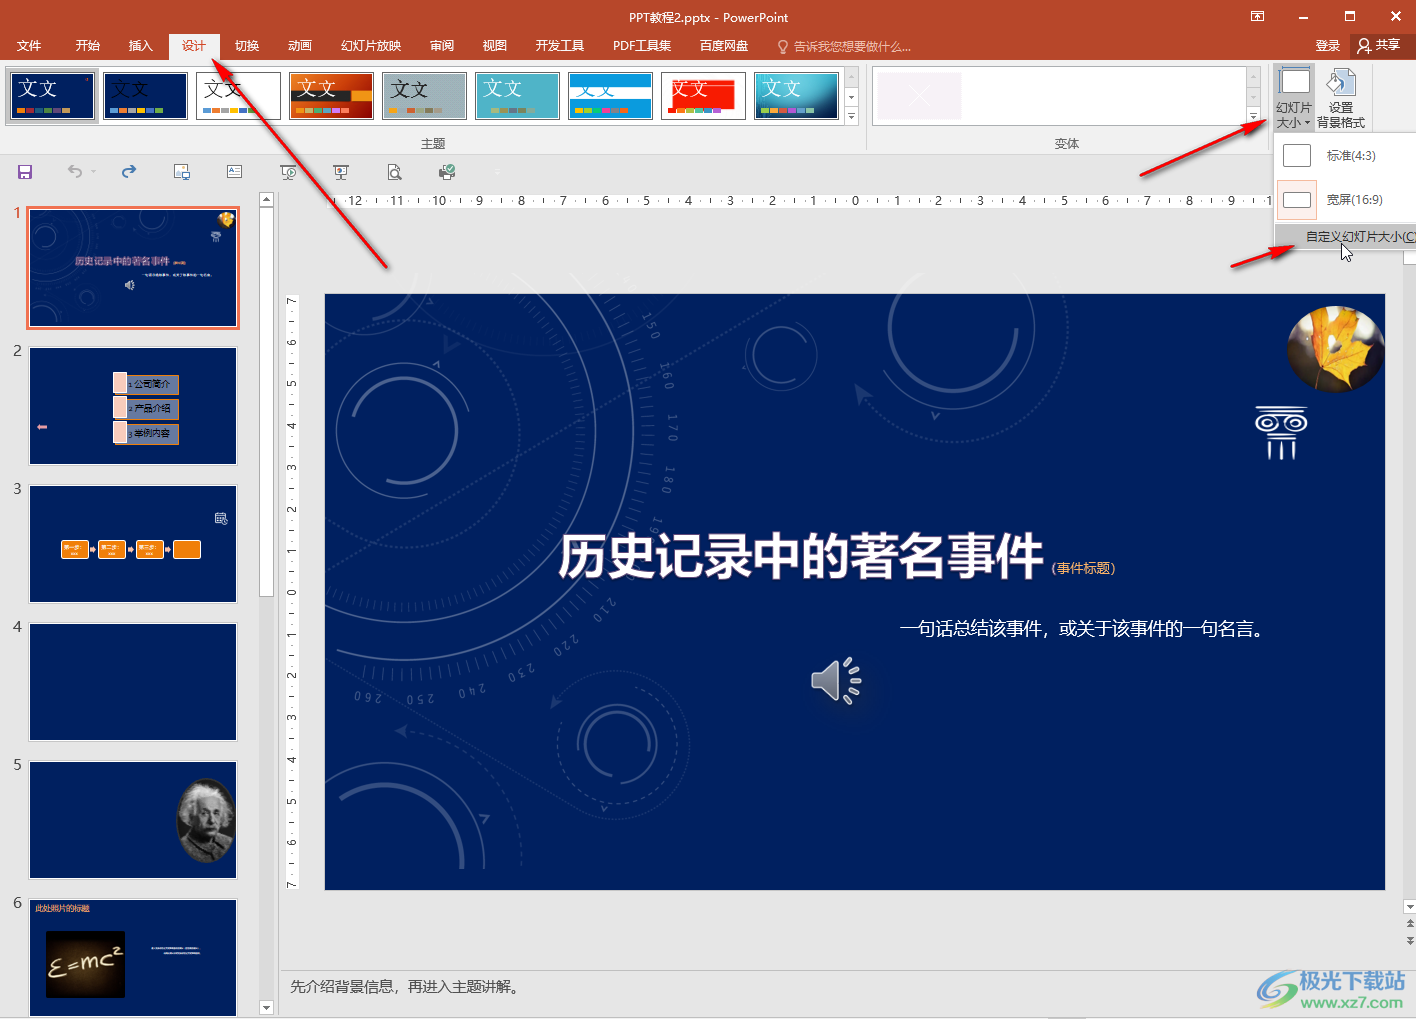The height and width of the screenshot is (1019, 1416).
Task: Select slide 5 thumbnail with Einstein photo
Action: [x=133, y=819]
